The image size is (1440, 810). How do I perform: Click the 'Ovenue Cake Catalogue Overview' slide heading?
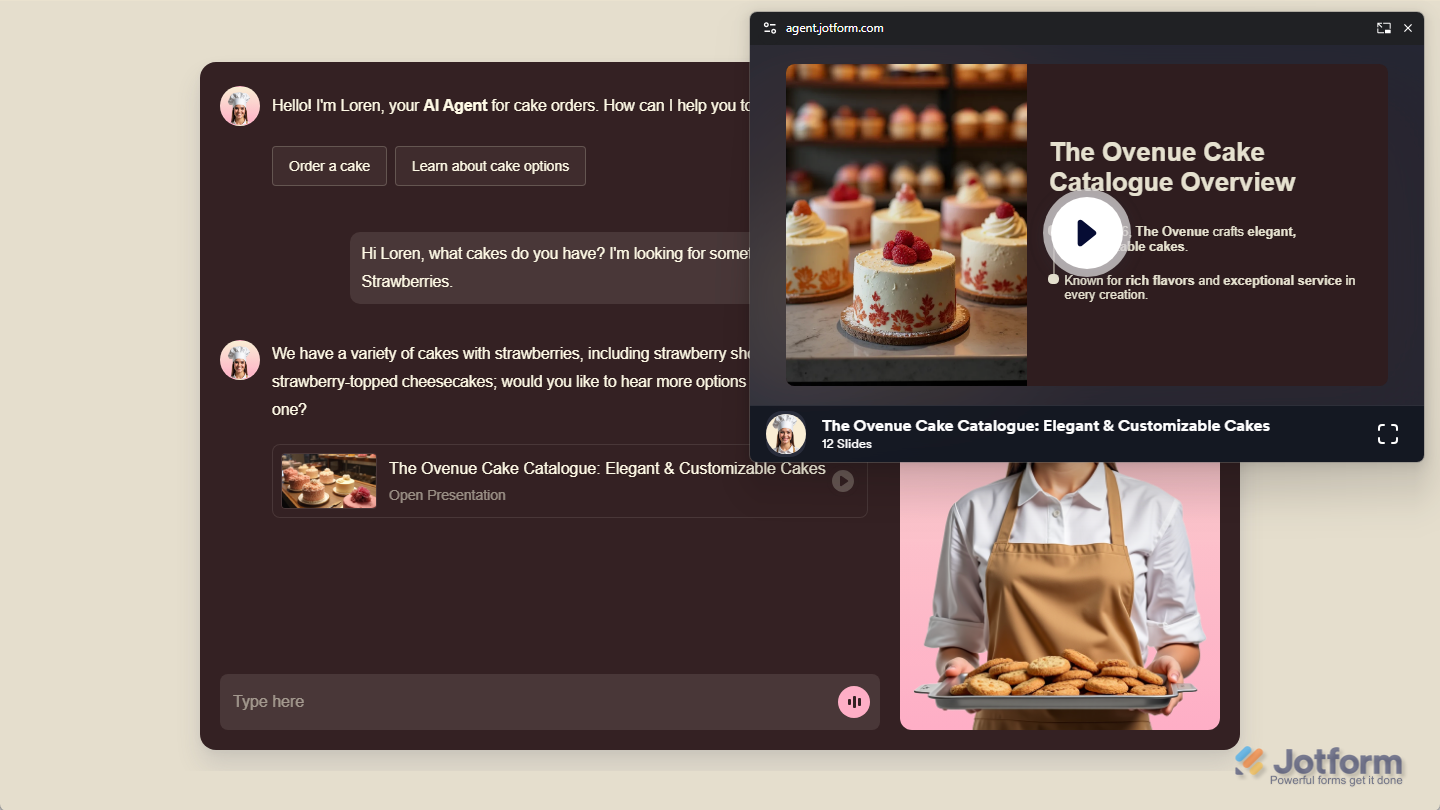(x=1172, y=167)
